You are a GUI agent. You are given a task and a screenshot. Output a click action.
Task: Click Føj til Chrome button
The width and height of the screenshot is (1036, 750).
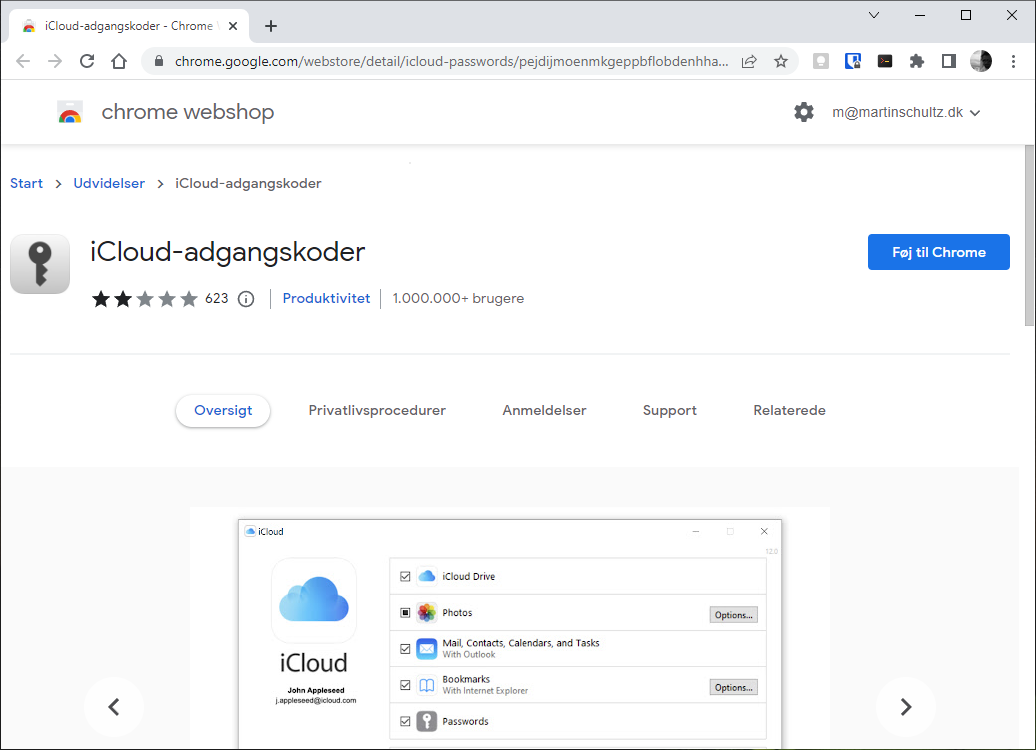click(x=938, y=252)
